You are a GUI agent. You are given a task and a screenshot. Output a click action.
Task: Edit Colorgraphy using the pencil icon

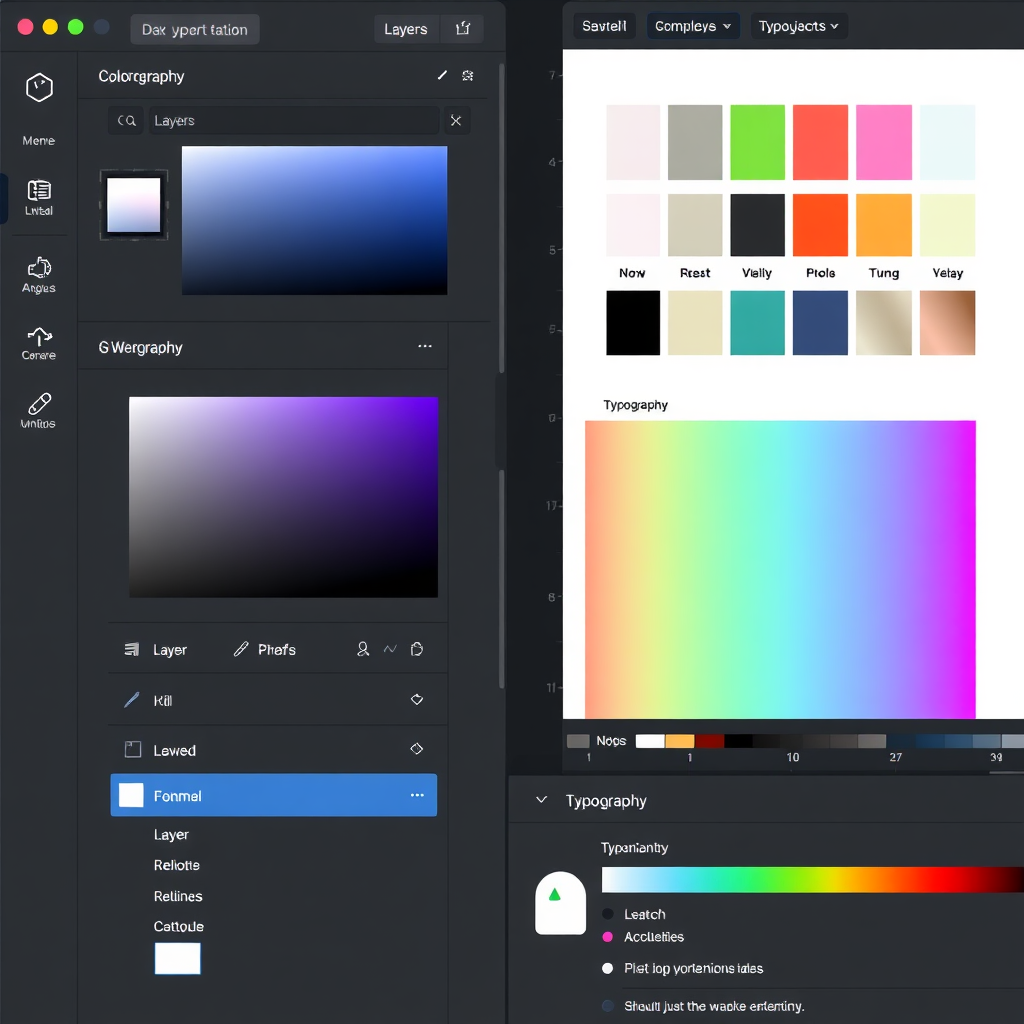pyautogui.click(x=441, y=75)
